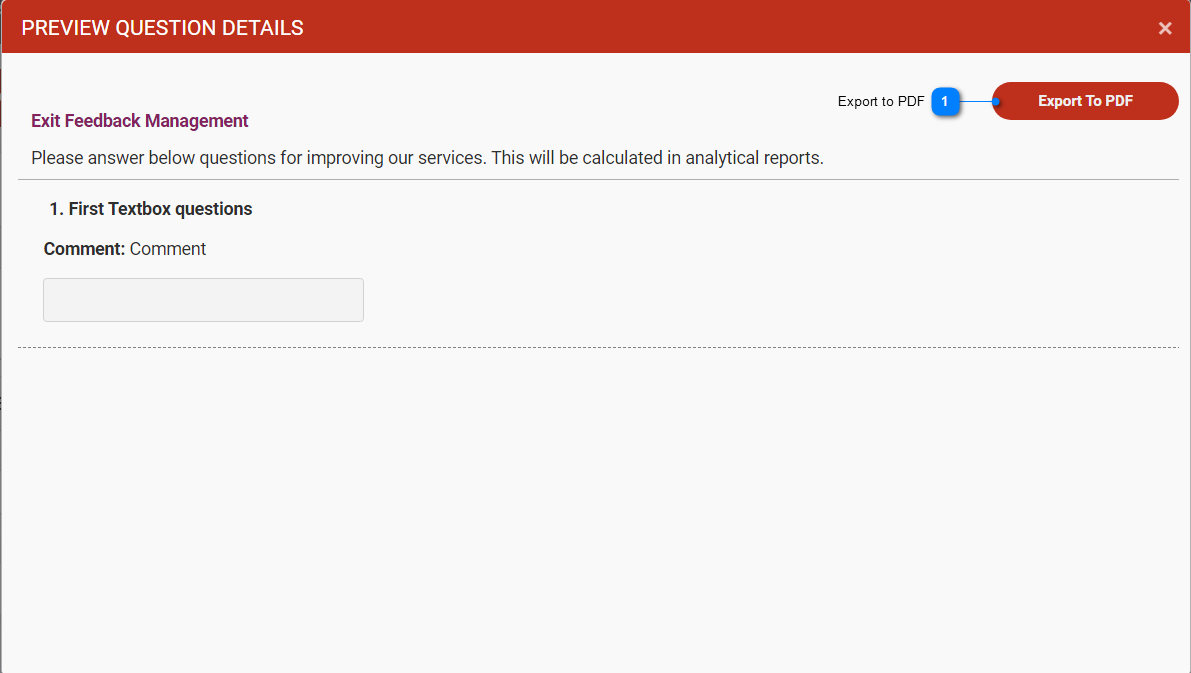This screenshot has width=1191, height=673.
Task: Focus the Comment text input box
Action: [203, 300]
